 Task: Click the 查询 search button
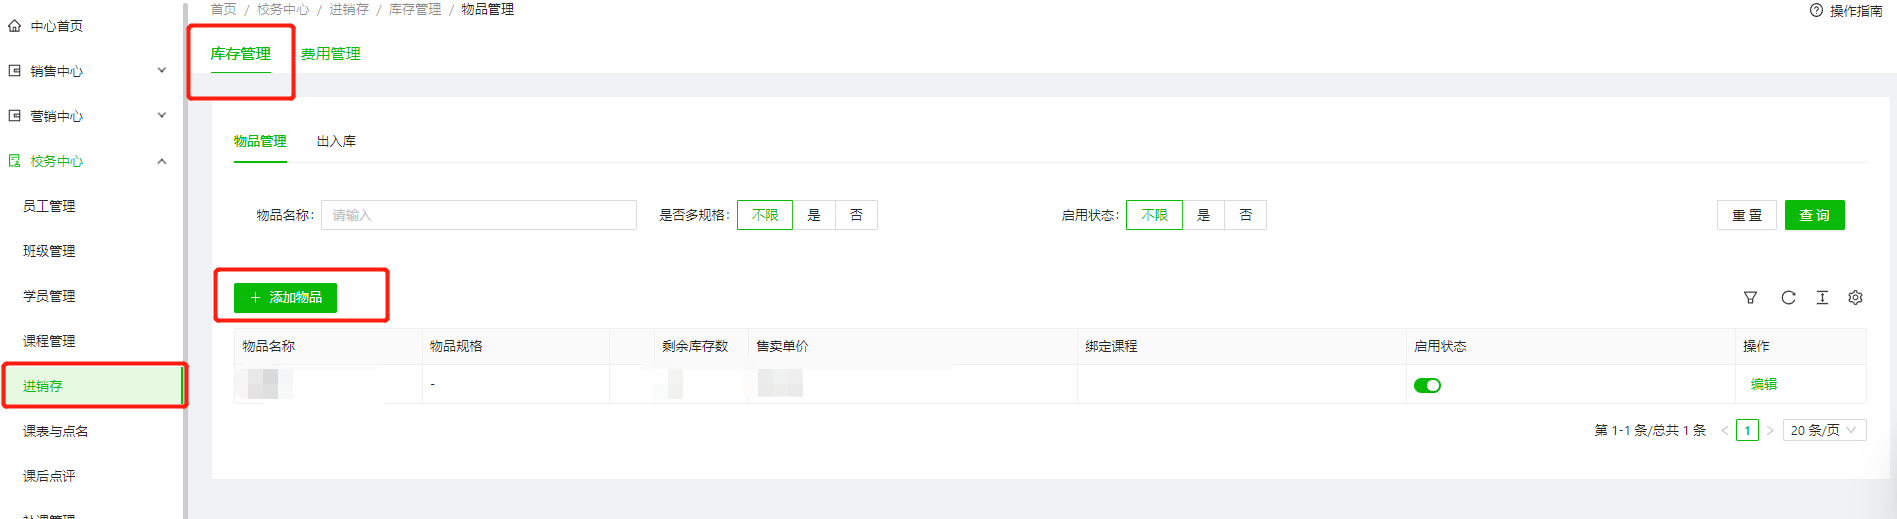point(1814,215)
